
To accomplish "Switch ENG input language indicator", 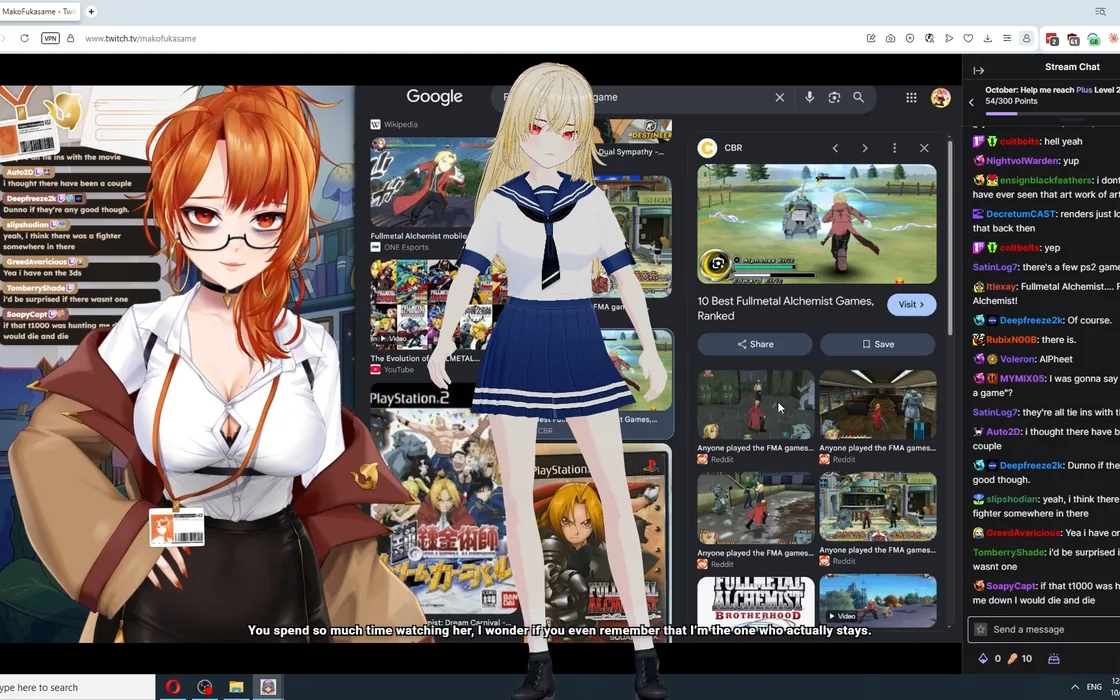I will click(1094, 687).
